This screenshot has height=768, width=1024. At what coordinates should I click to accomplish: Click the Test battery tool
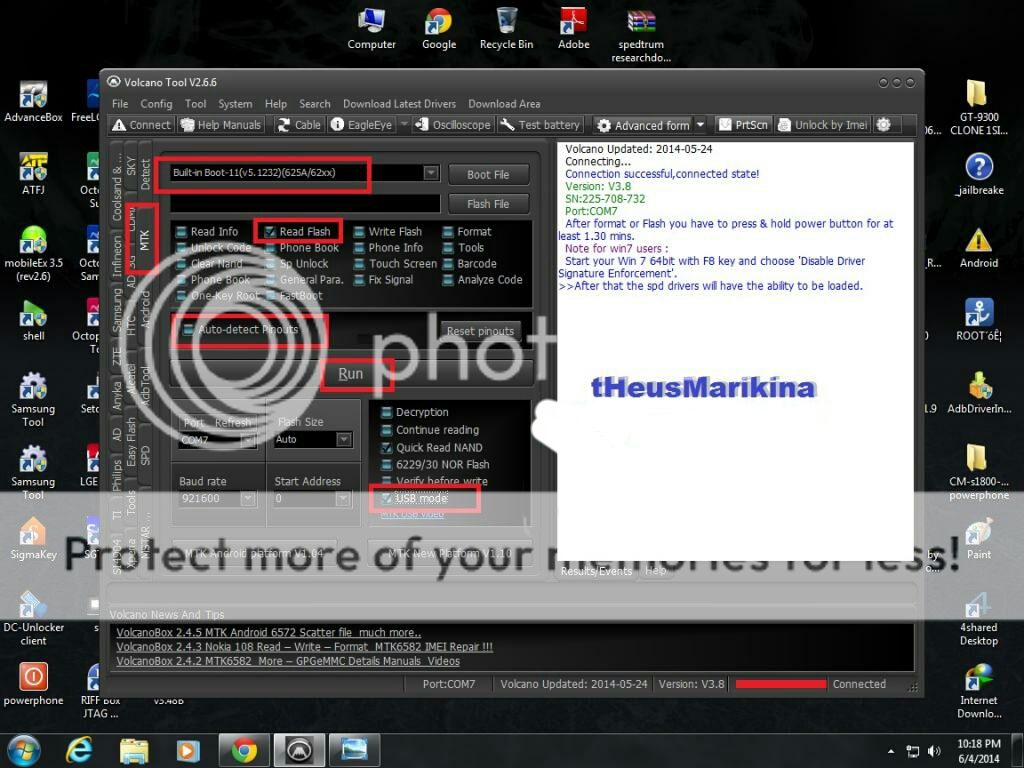click(540, 125)
